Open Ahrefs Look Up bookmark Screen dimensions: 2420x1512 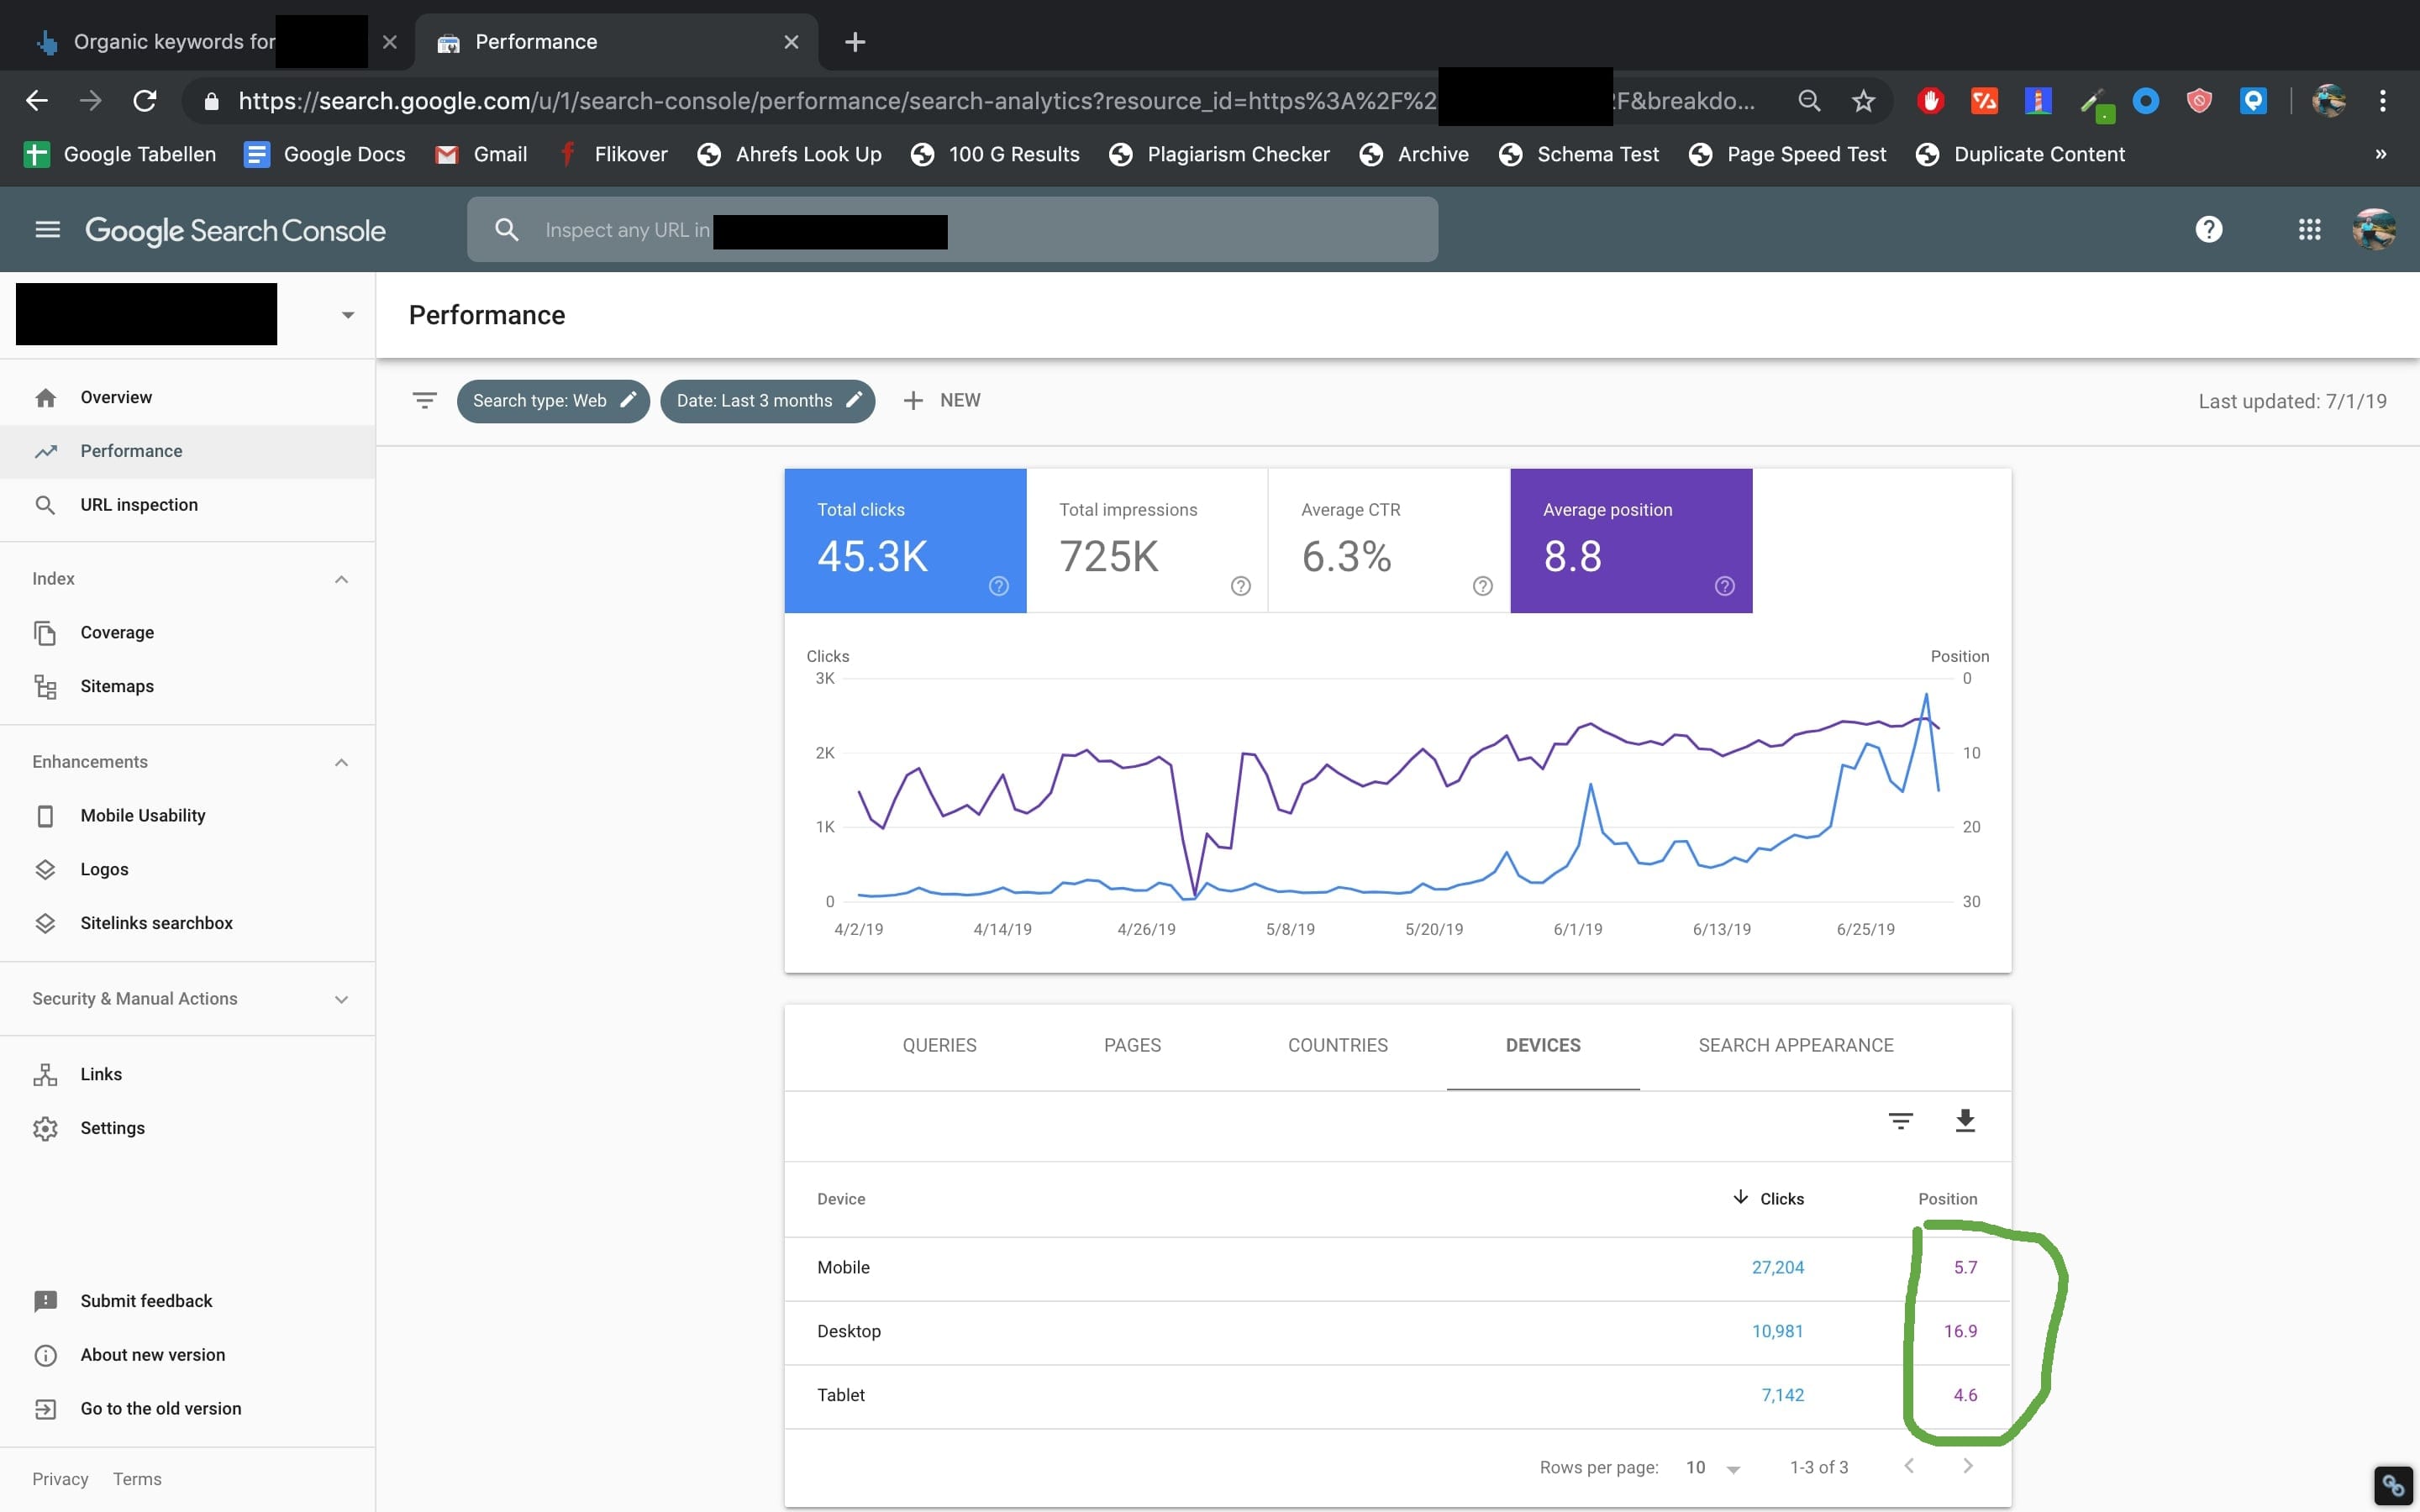(790, 155)
